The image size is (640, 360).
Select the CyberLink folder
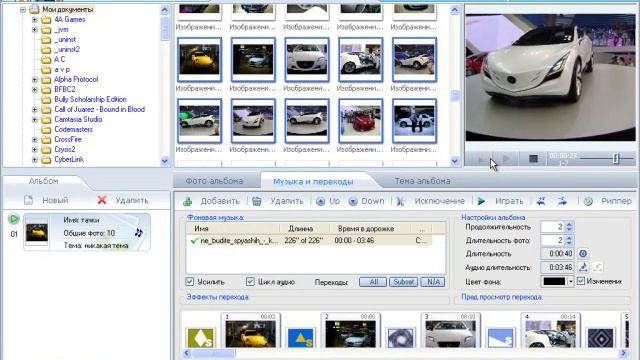pos(69,159)
